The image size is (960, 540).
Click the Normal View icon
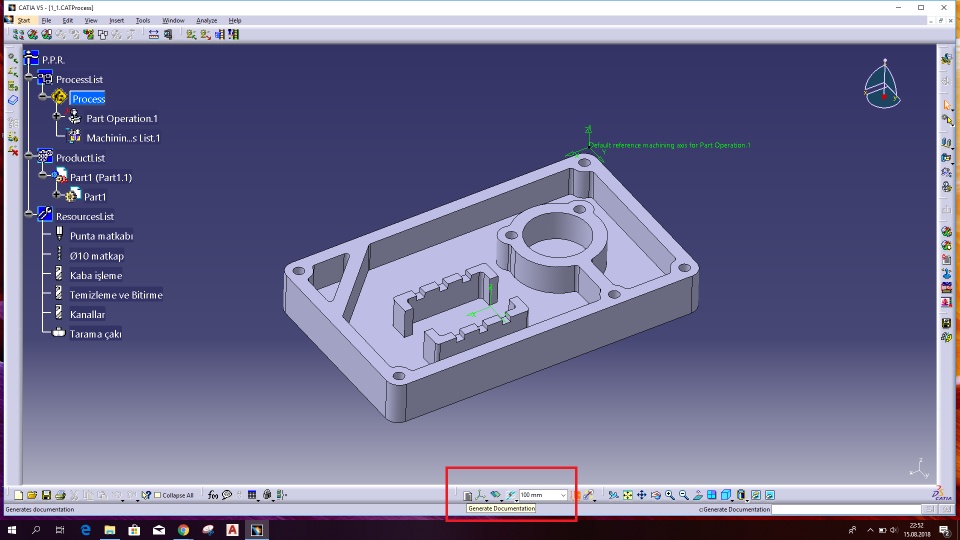click(698, 495)
